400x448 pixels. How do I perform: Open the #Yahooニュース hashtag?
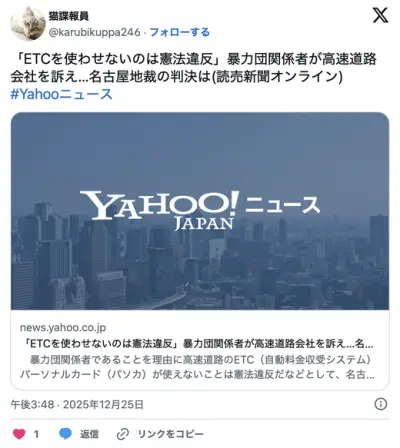click(x=61, y=94)
